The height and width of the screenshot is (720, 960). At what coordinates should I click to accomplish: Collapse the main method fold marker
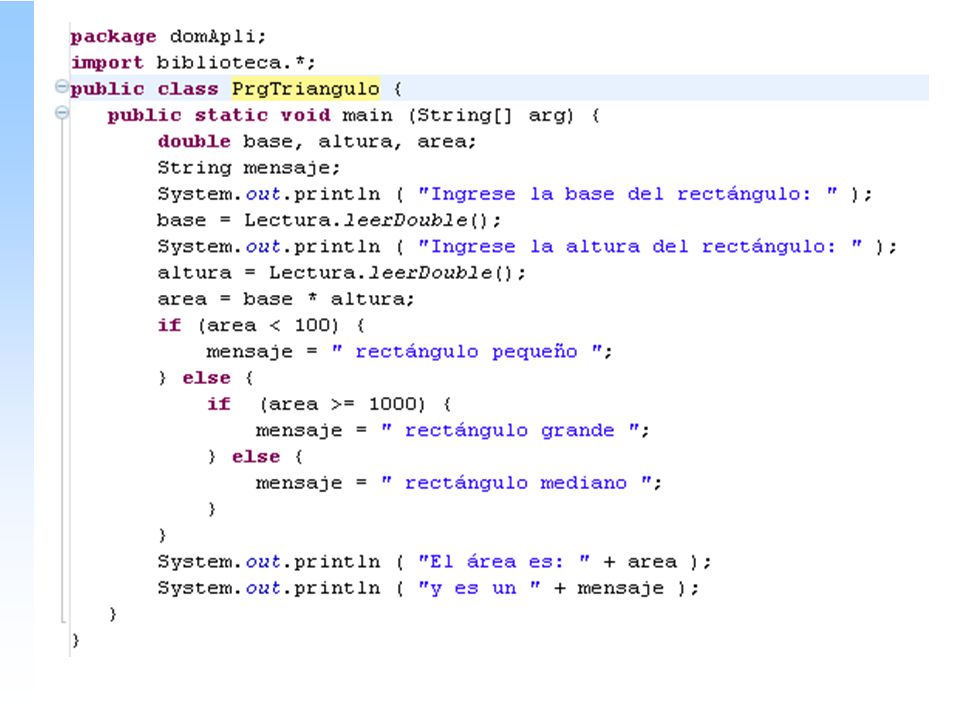tap(61, 112)
